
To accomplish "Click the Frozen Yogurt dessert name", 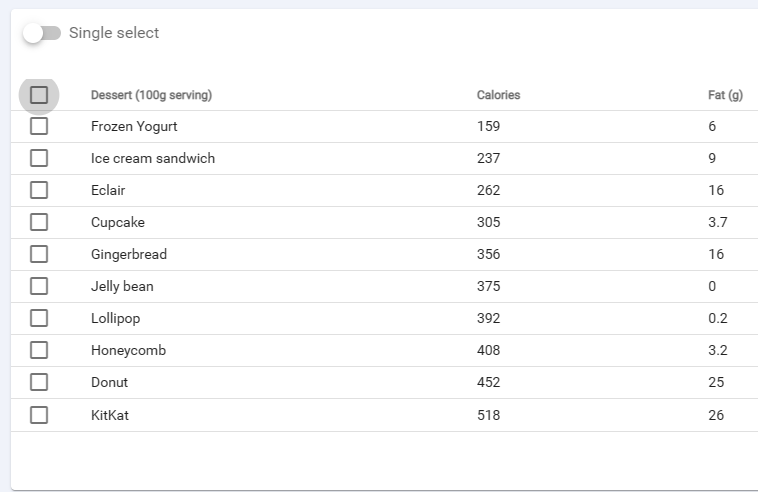I will (134, 126).
